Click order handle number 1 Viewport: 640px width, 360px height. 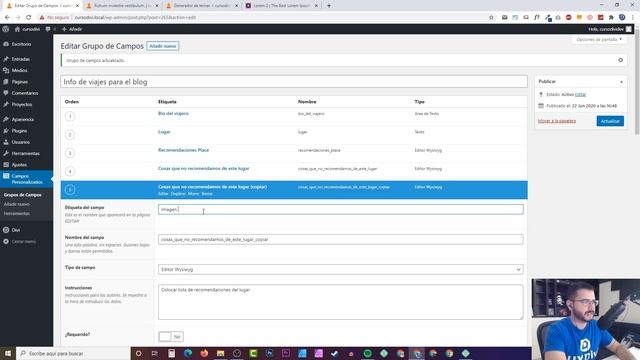70,116
